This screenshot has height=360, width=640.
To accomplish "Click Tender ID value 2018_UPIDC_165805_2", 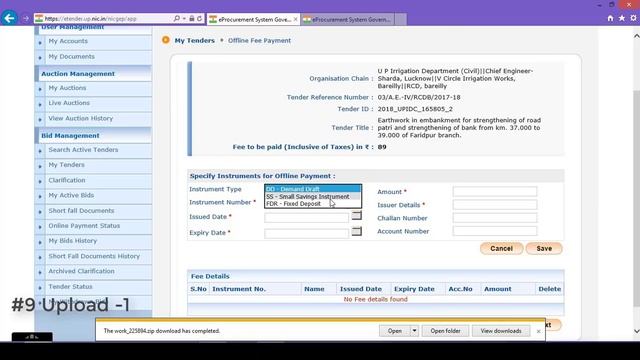I will click(415, 109).
